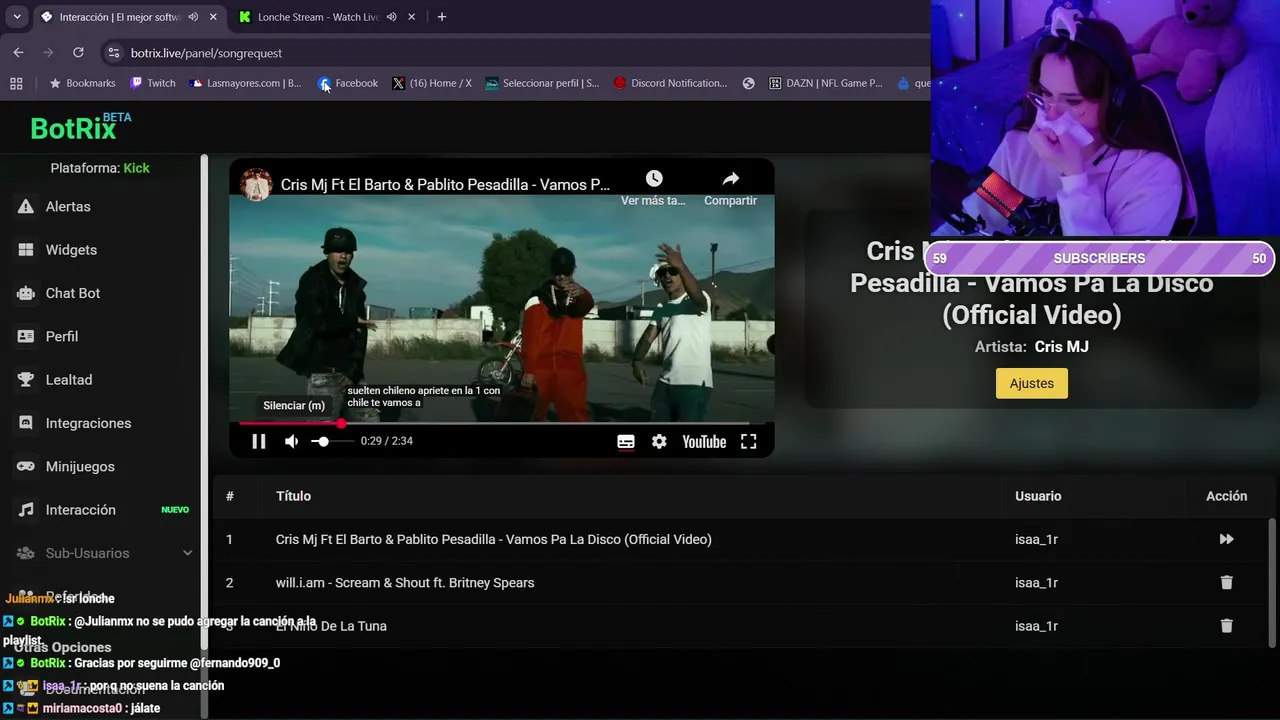This screenshot has width=1280, height=720.
Task: Open YouTube player settings gear
Action: click(659, 441)
